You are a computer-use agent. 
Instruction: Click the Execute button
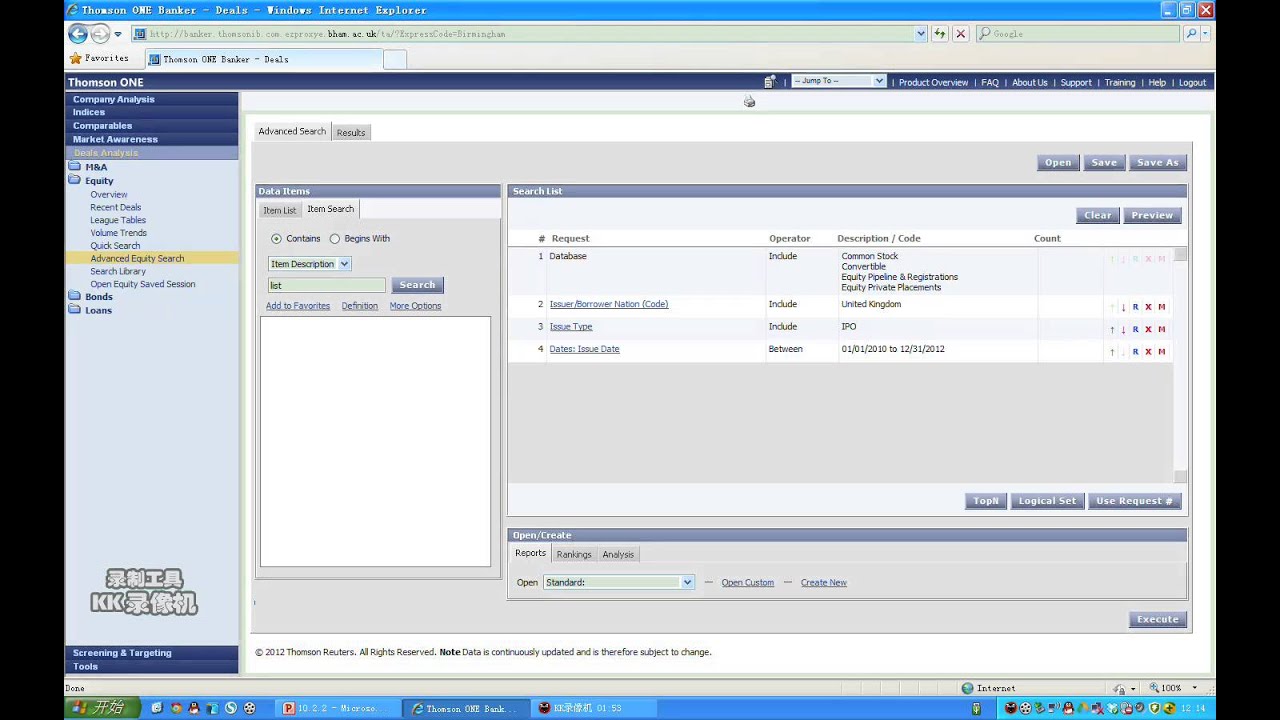click(1157, 619)
